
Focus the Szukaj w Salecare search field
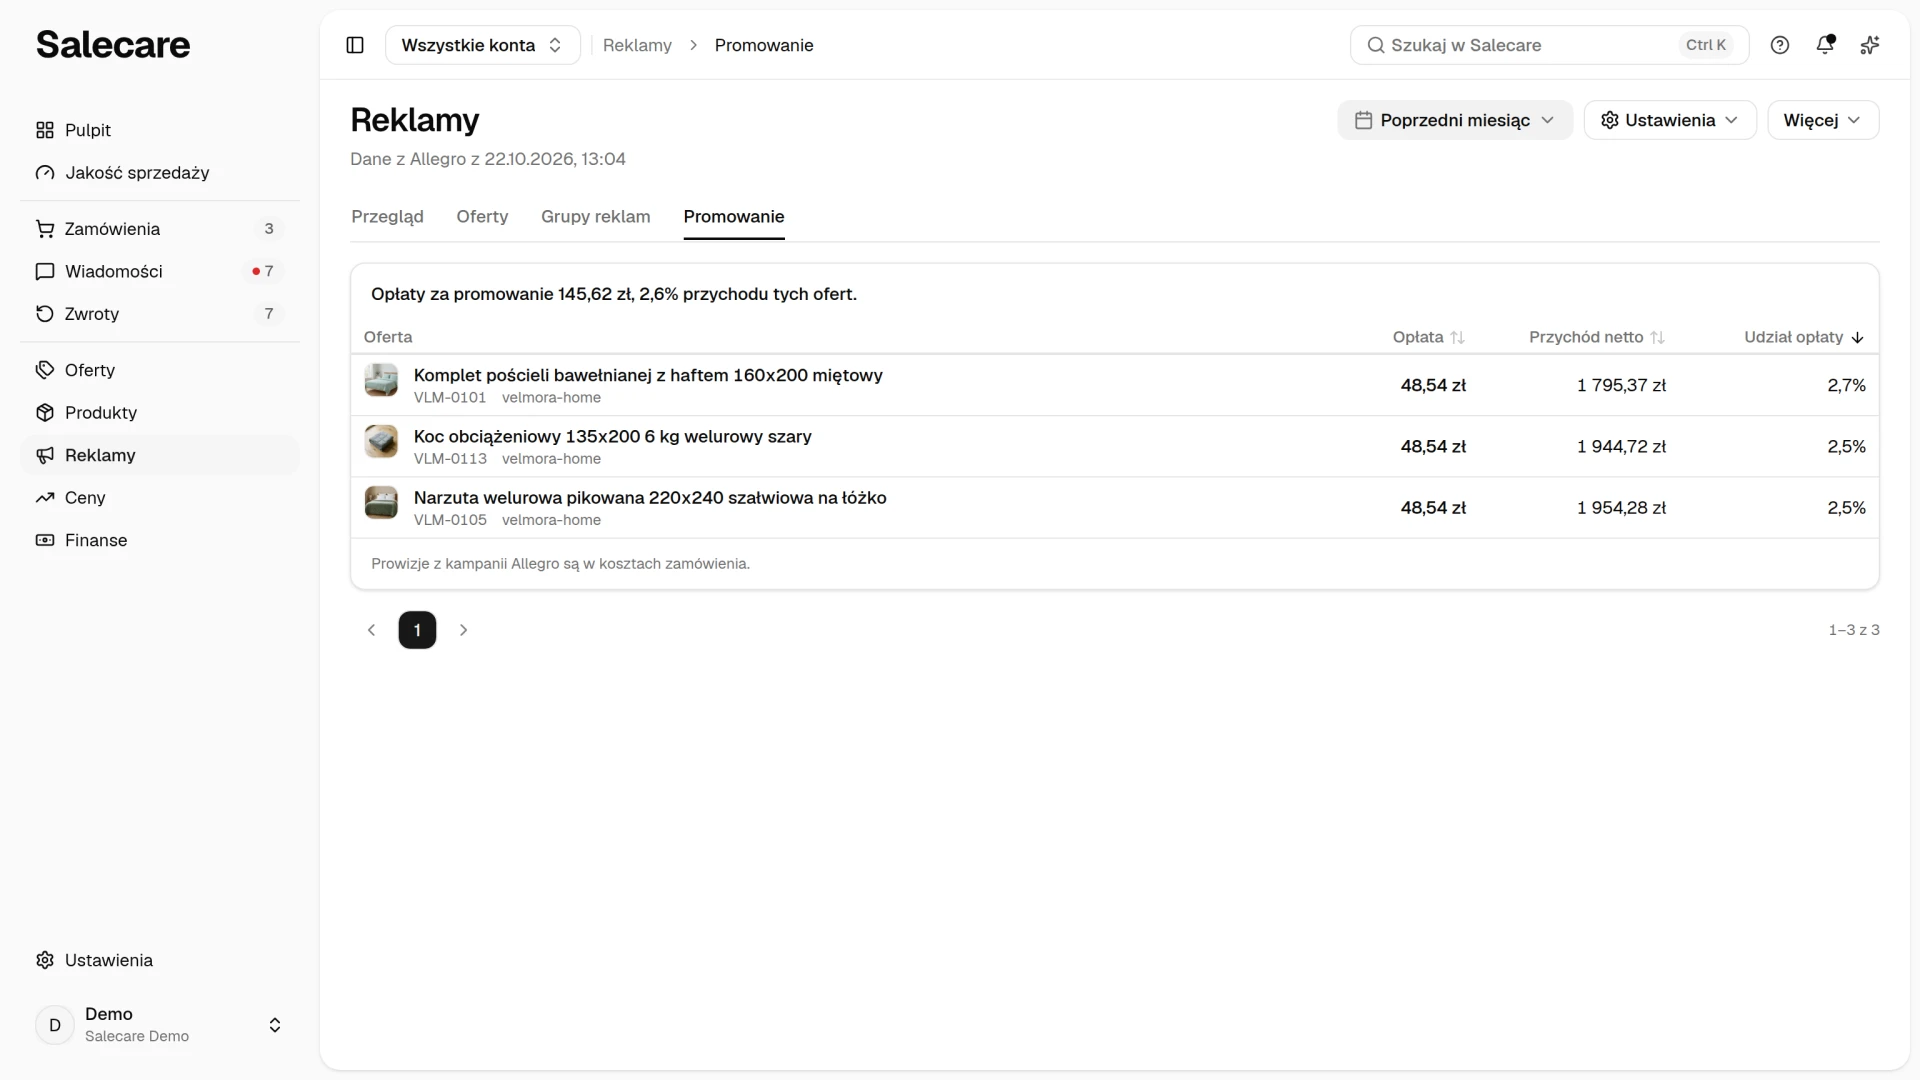point(1549,45)
